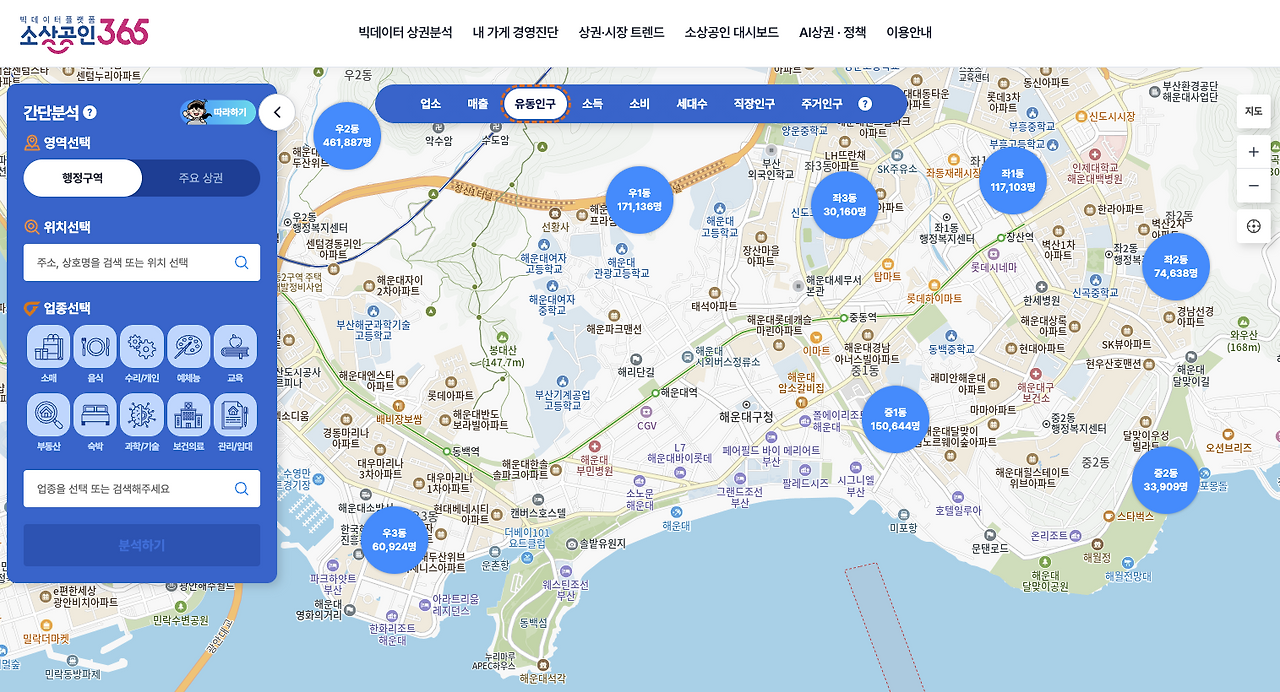Collapse the 간단분석 side panel
1280x692 pixels.
coord(276,113)
